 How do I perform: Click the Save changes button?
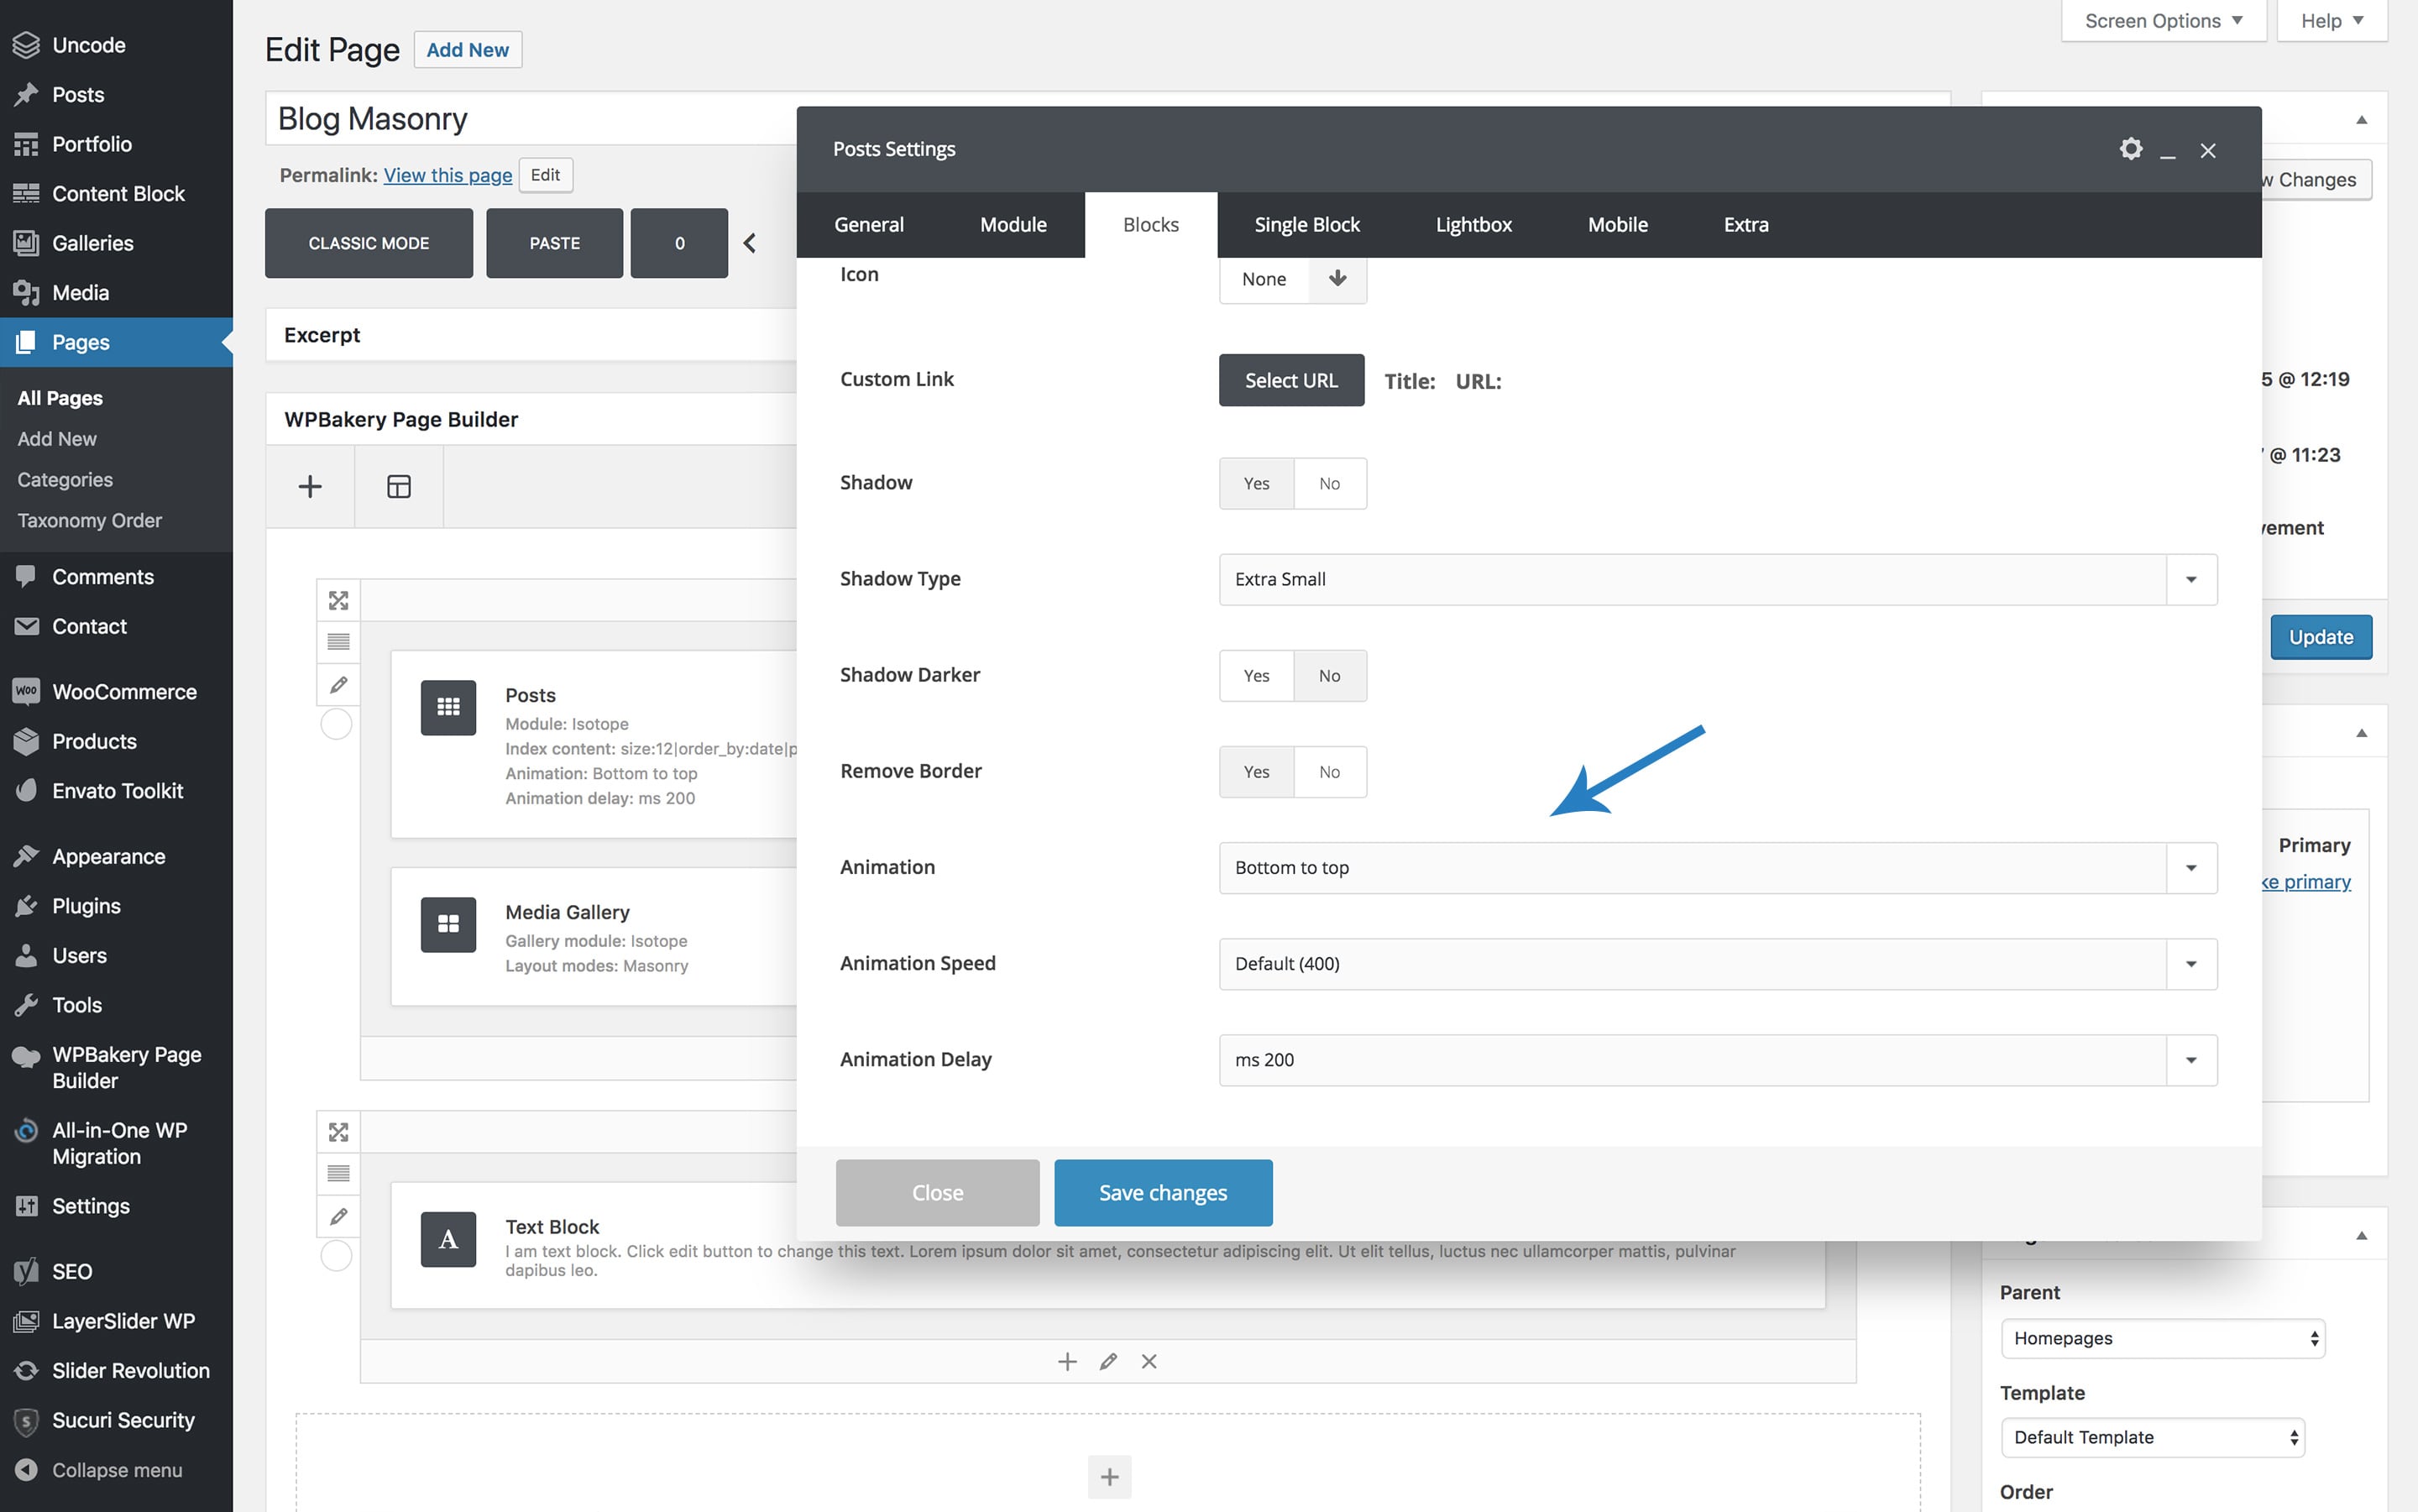click(x=1162, y=1193)
